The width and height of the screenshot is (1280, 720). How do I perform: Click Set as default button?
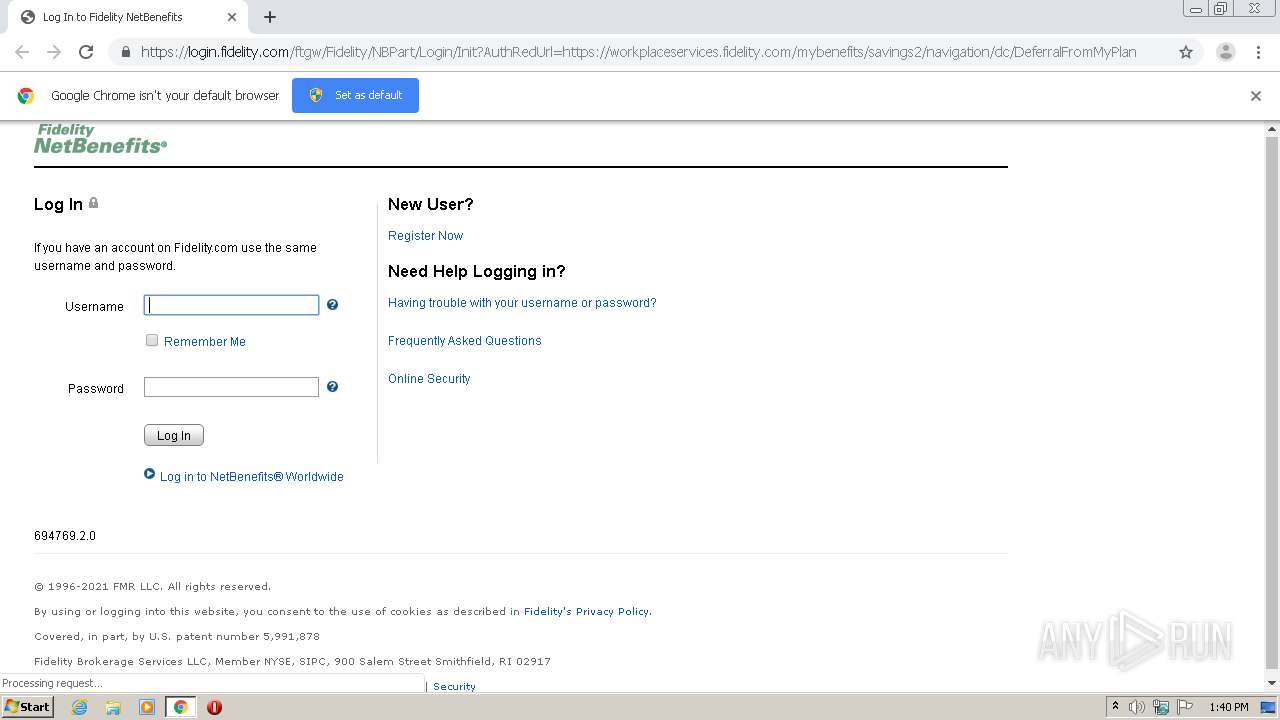[355, 95]
